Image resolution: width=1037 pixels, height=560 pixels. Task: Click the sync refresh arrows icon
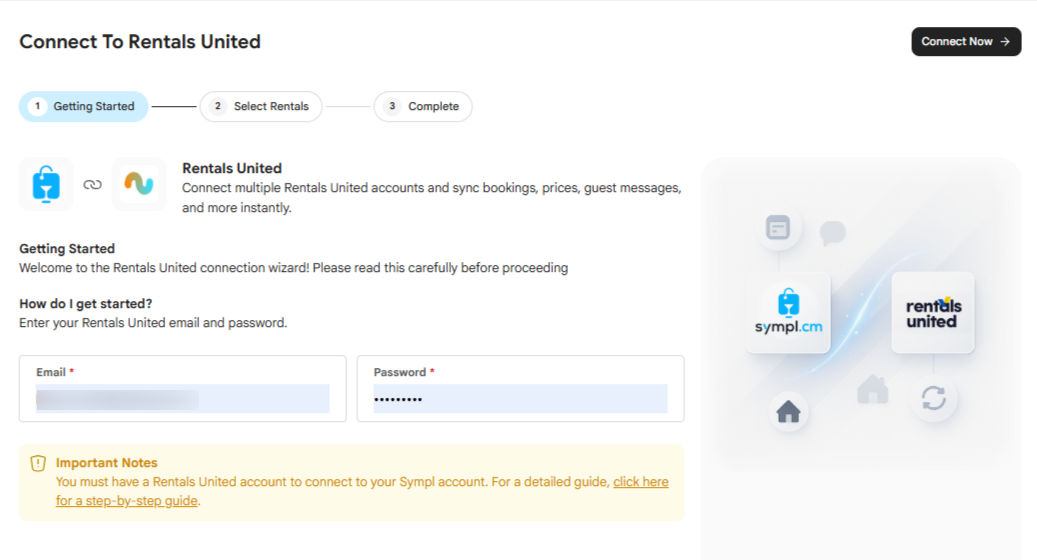933,398
